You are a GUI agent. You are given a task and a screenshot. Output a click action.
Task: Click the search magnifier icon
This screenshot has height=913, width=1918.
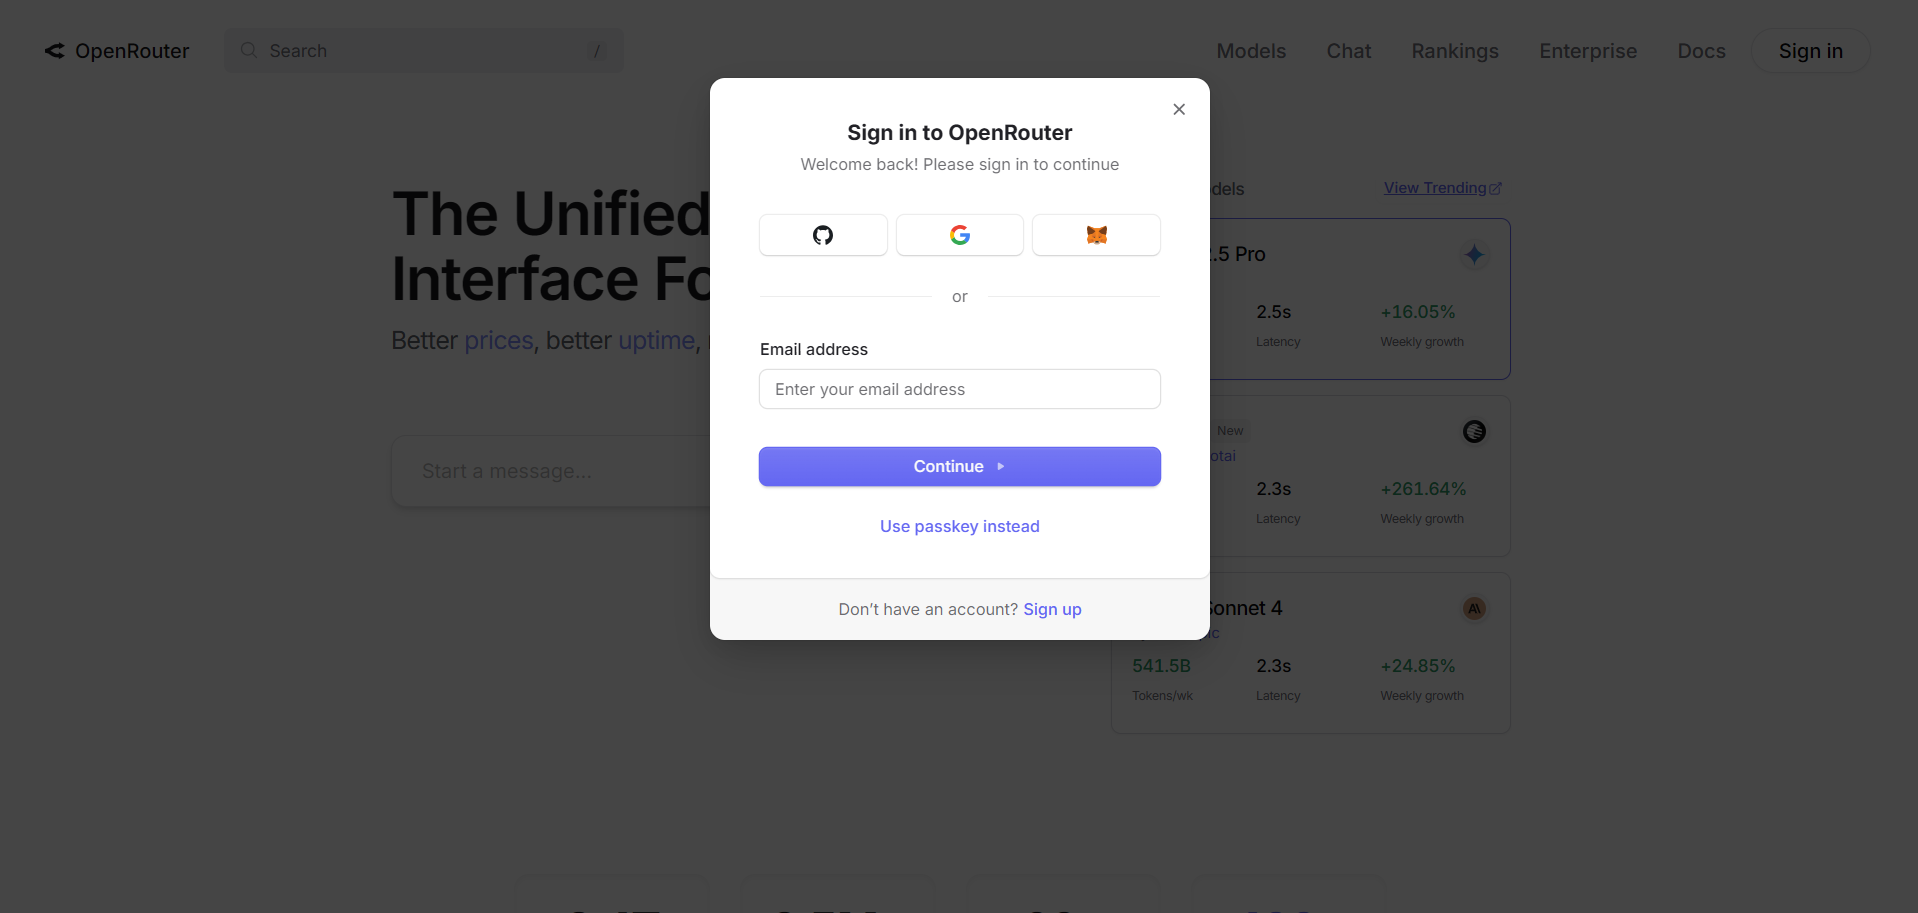tap(248, 50)
